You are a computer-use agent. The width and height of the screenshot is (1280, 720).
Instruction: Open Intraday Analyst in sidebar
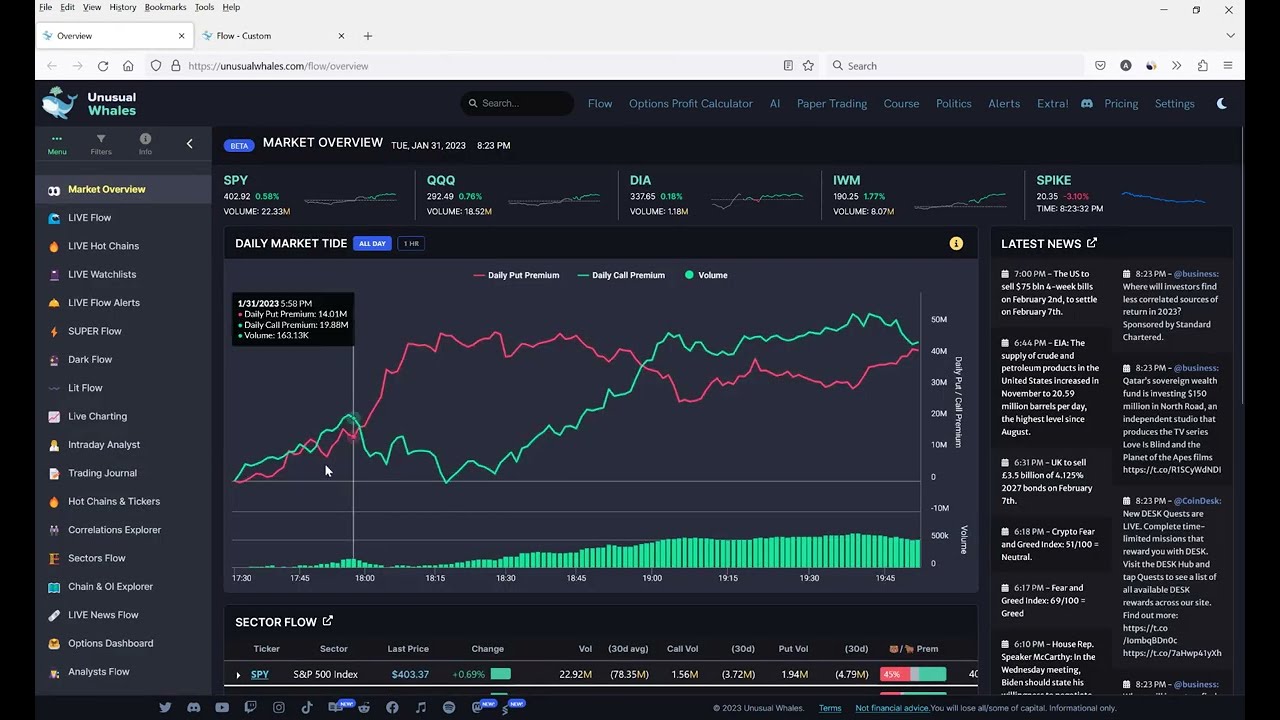pos(123,444)
